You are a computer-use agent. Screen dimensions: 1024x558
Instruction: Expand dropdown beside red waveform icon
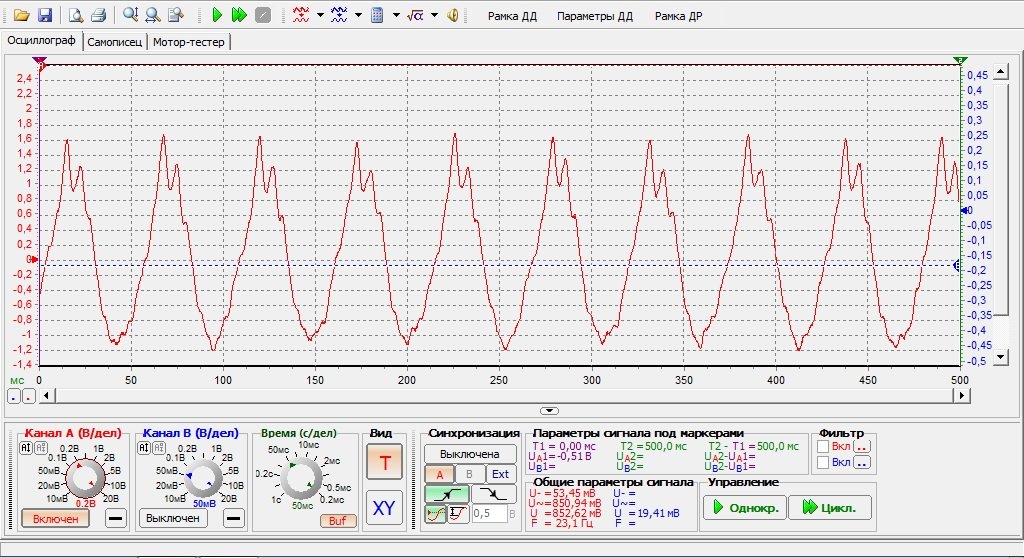coord(320,16)
